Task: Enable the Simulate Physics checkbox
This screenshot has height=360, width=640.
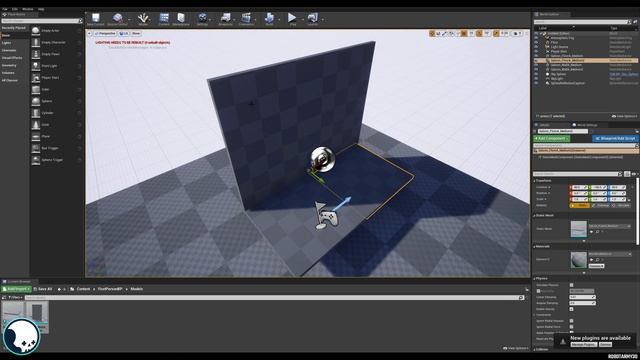Action: point(571,285)
